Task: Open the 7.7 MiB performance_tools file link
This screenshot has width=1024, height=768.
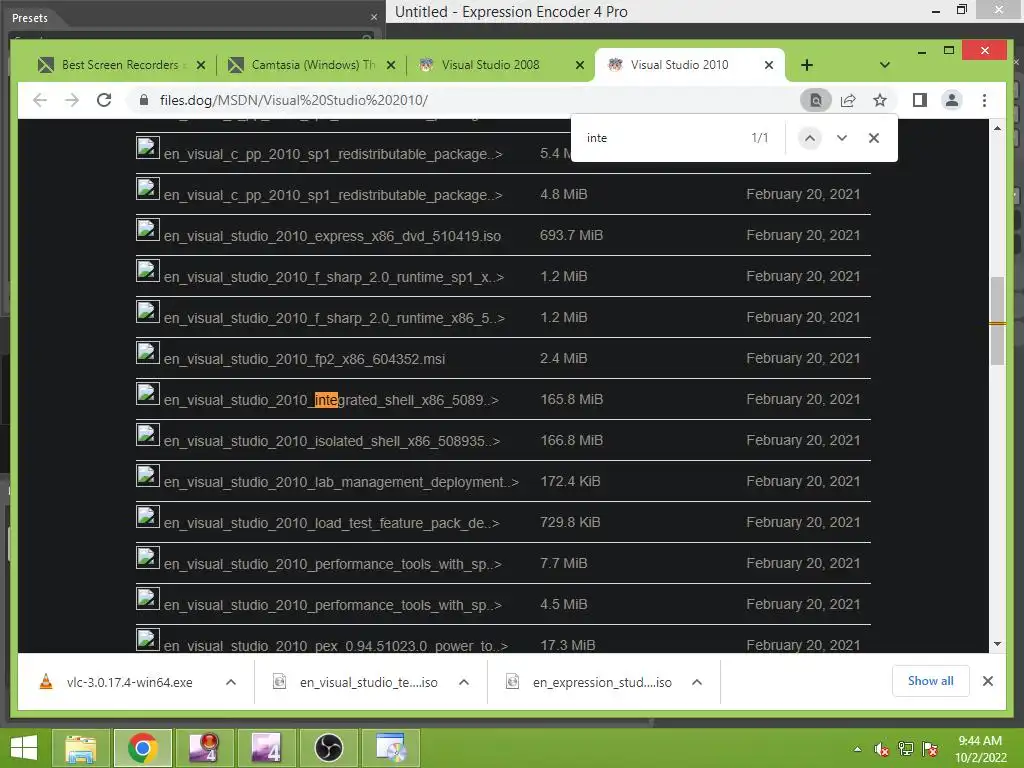Action: tap(332, 564)
